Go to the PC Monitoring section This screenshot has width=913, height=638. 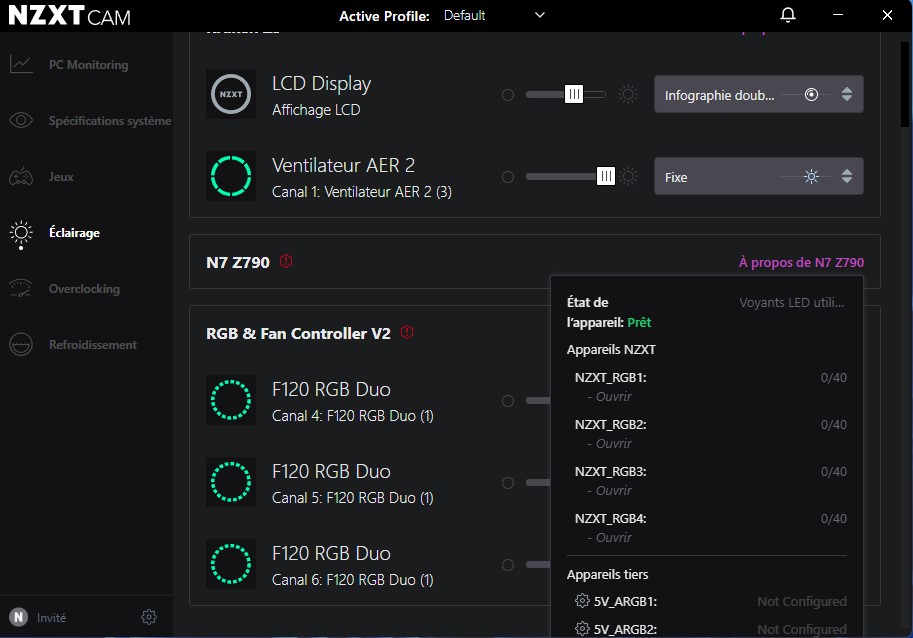click(88, 65)
